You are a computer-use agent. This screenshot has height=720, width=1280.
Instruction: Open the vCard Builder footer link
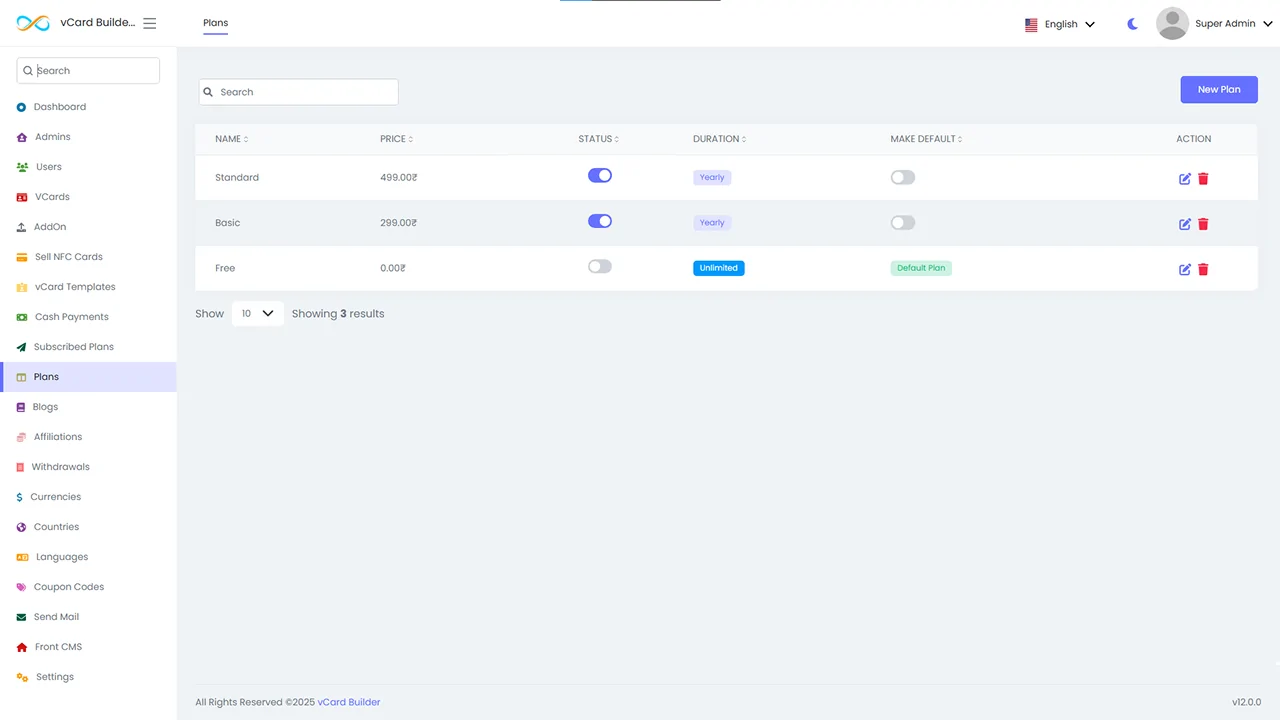click(349, 702)
